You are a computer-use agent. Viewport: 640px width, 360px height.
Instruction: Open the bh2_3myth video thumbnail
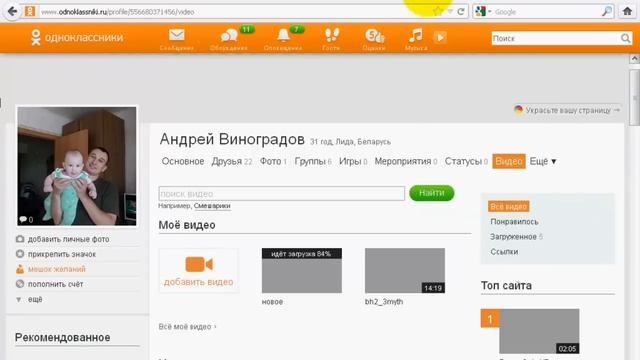click(x=405, y=271)
